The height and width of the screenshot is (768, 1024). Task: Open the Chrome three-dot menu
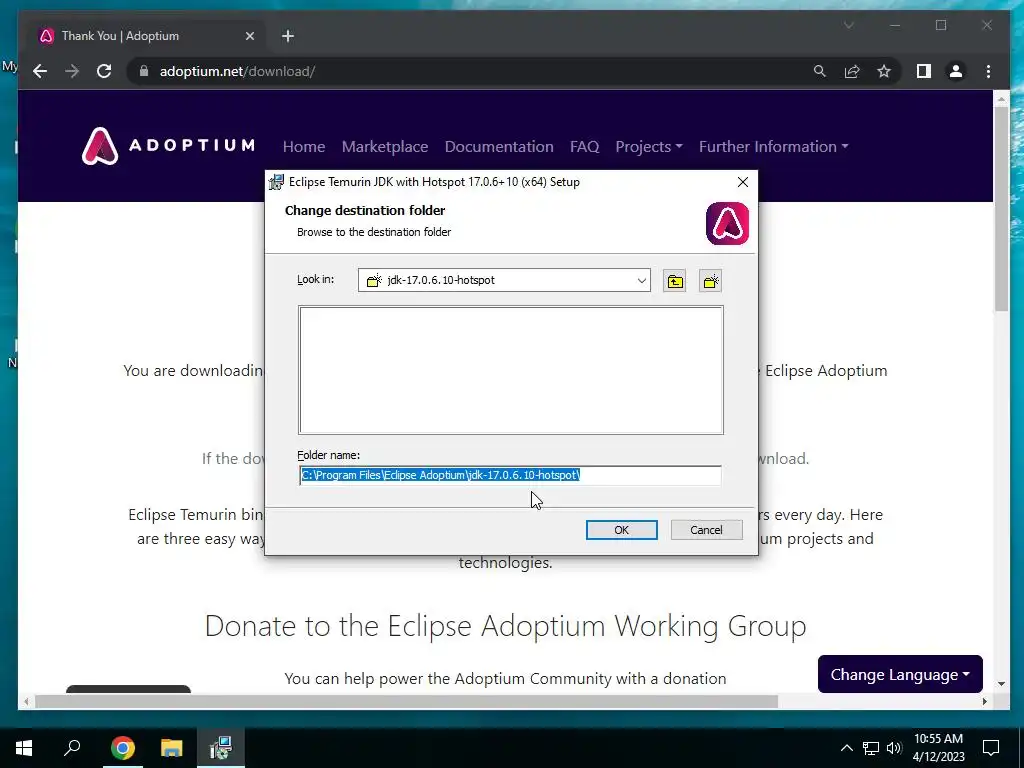click(x=988, y=71)
